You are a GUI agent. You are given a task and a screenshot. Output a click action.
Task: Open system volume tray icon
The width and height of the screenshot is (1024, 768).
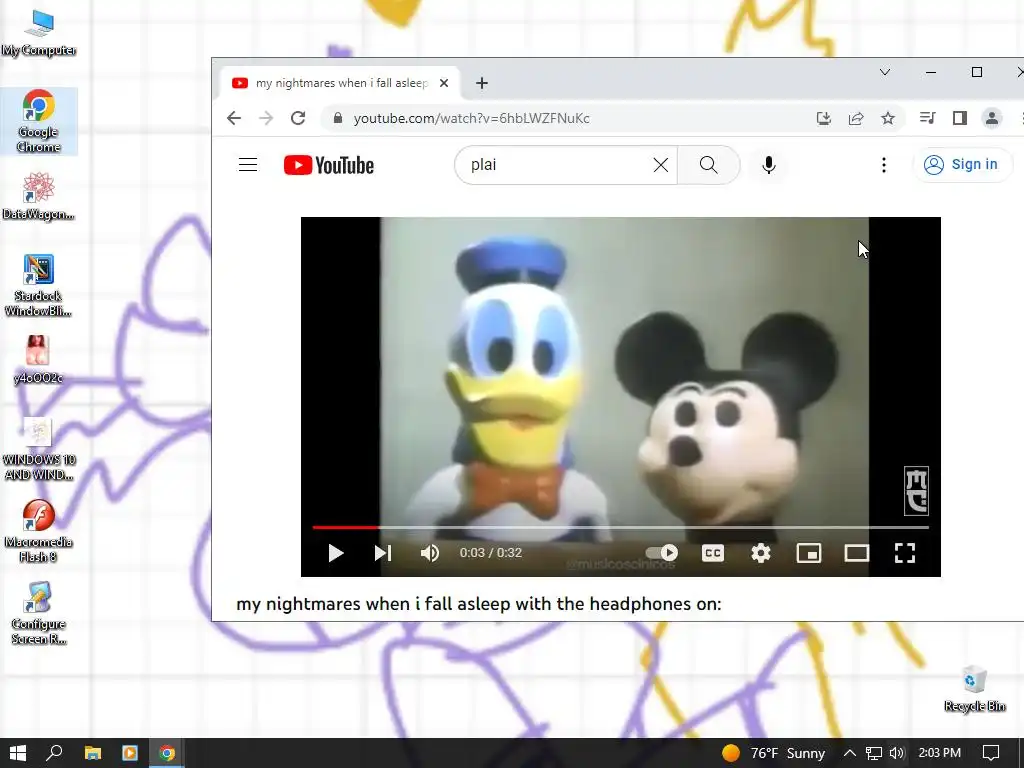897,753
